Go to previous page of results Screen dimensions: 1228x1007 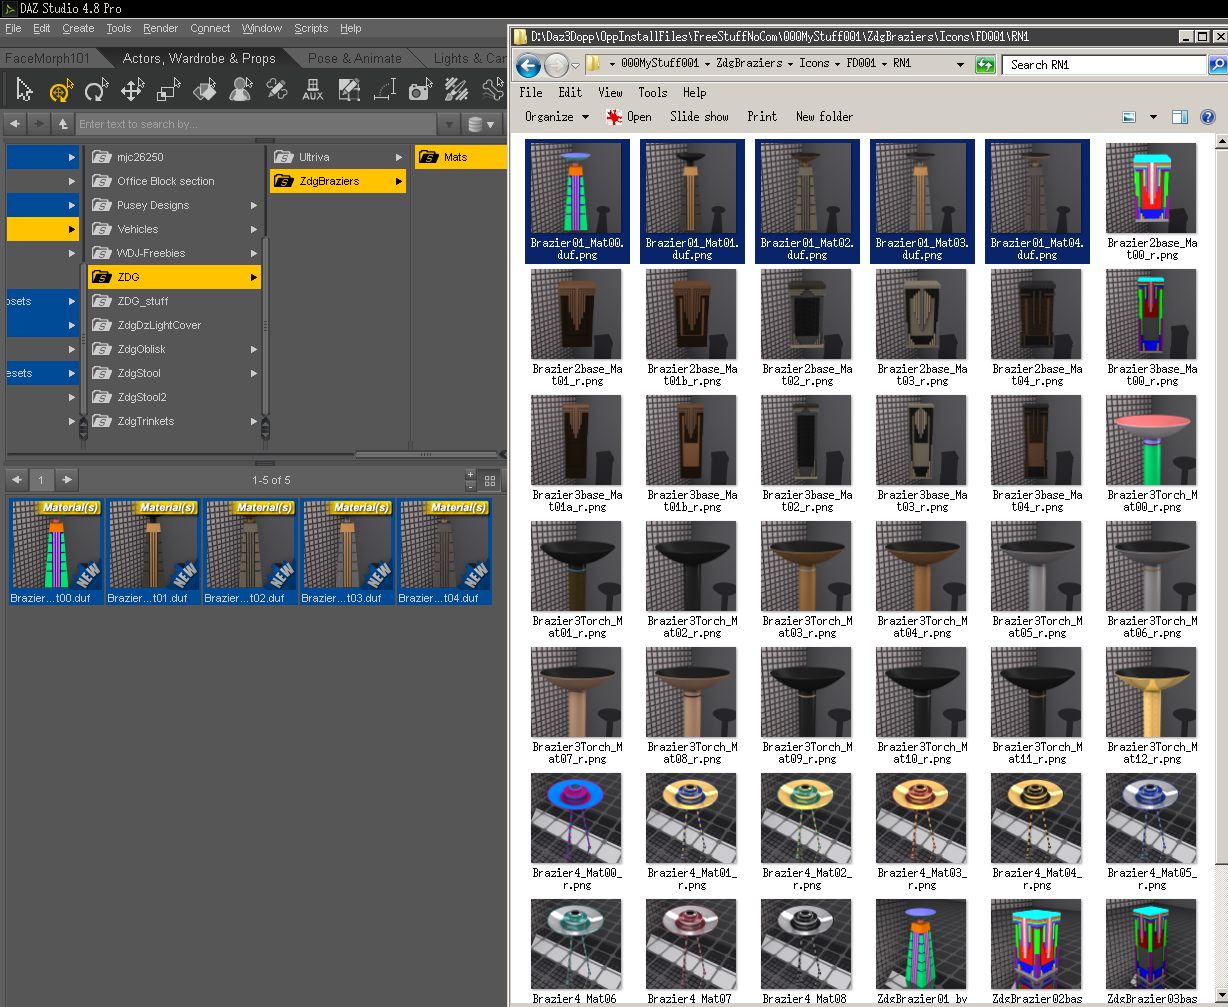coord(16,480)
